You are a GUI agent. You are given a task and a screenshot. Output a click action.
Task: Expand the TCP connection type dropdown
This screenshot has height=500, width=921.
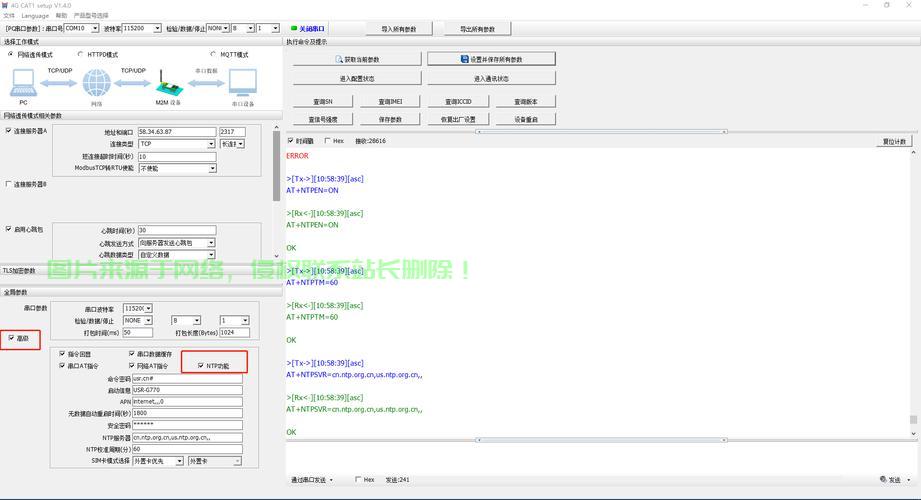(x=211, y=144)
